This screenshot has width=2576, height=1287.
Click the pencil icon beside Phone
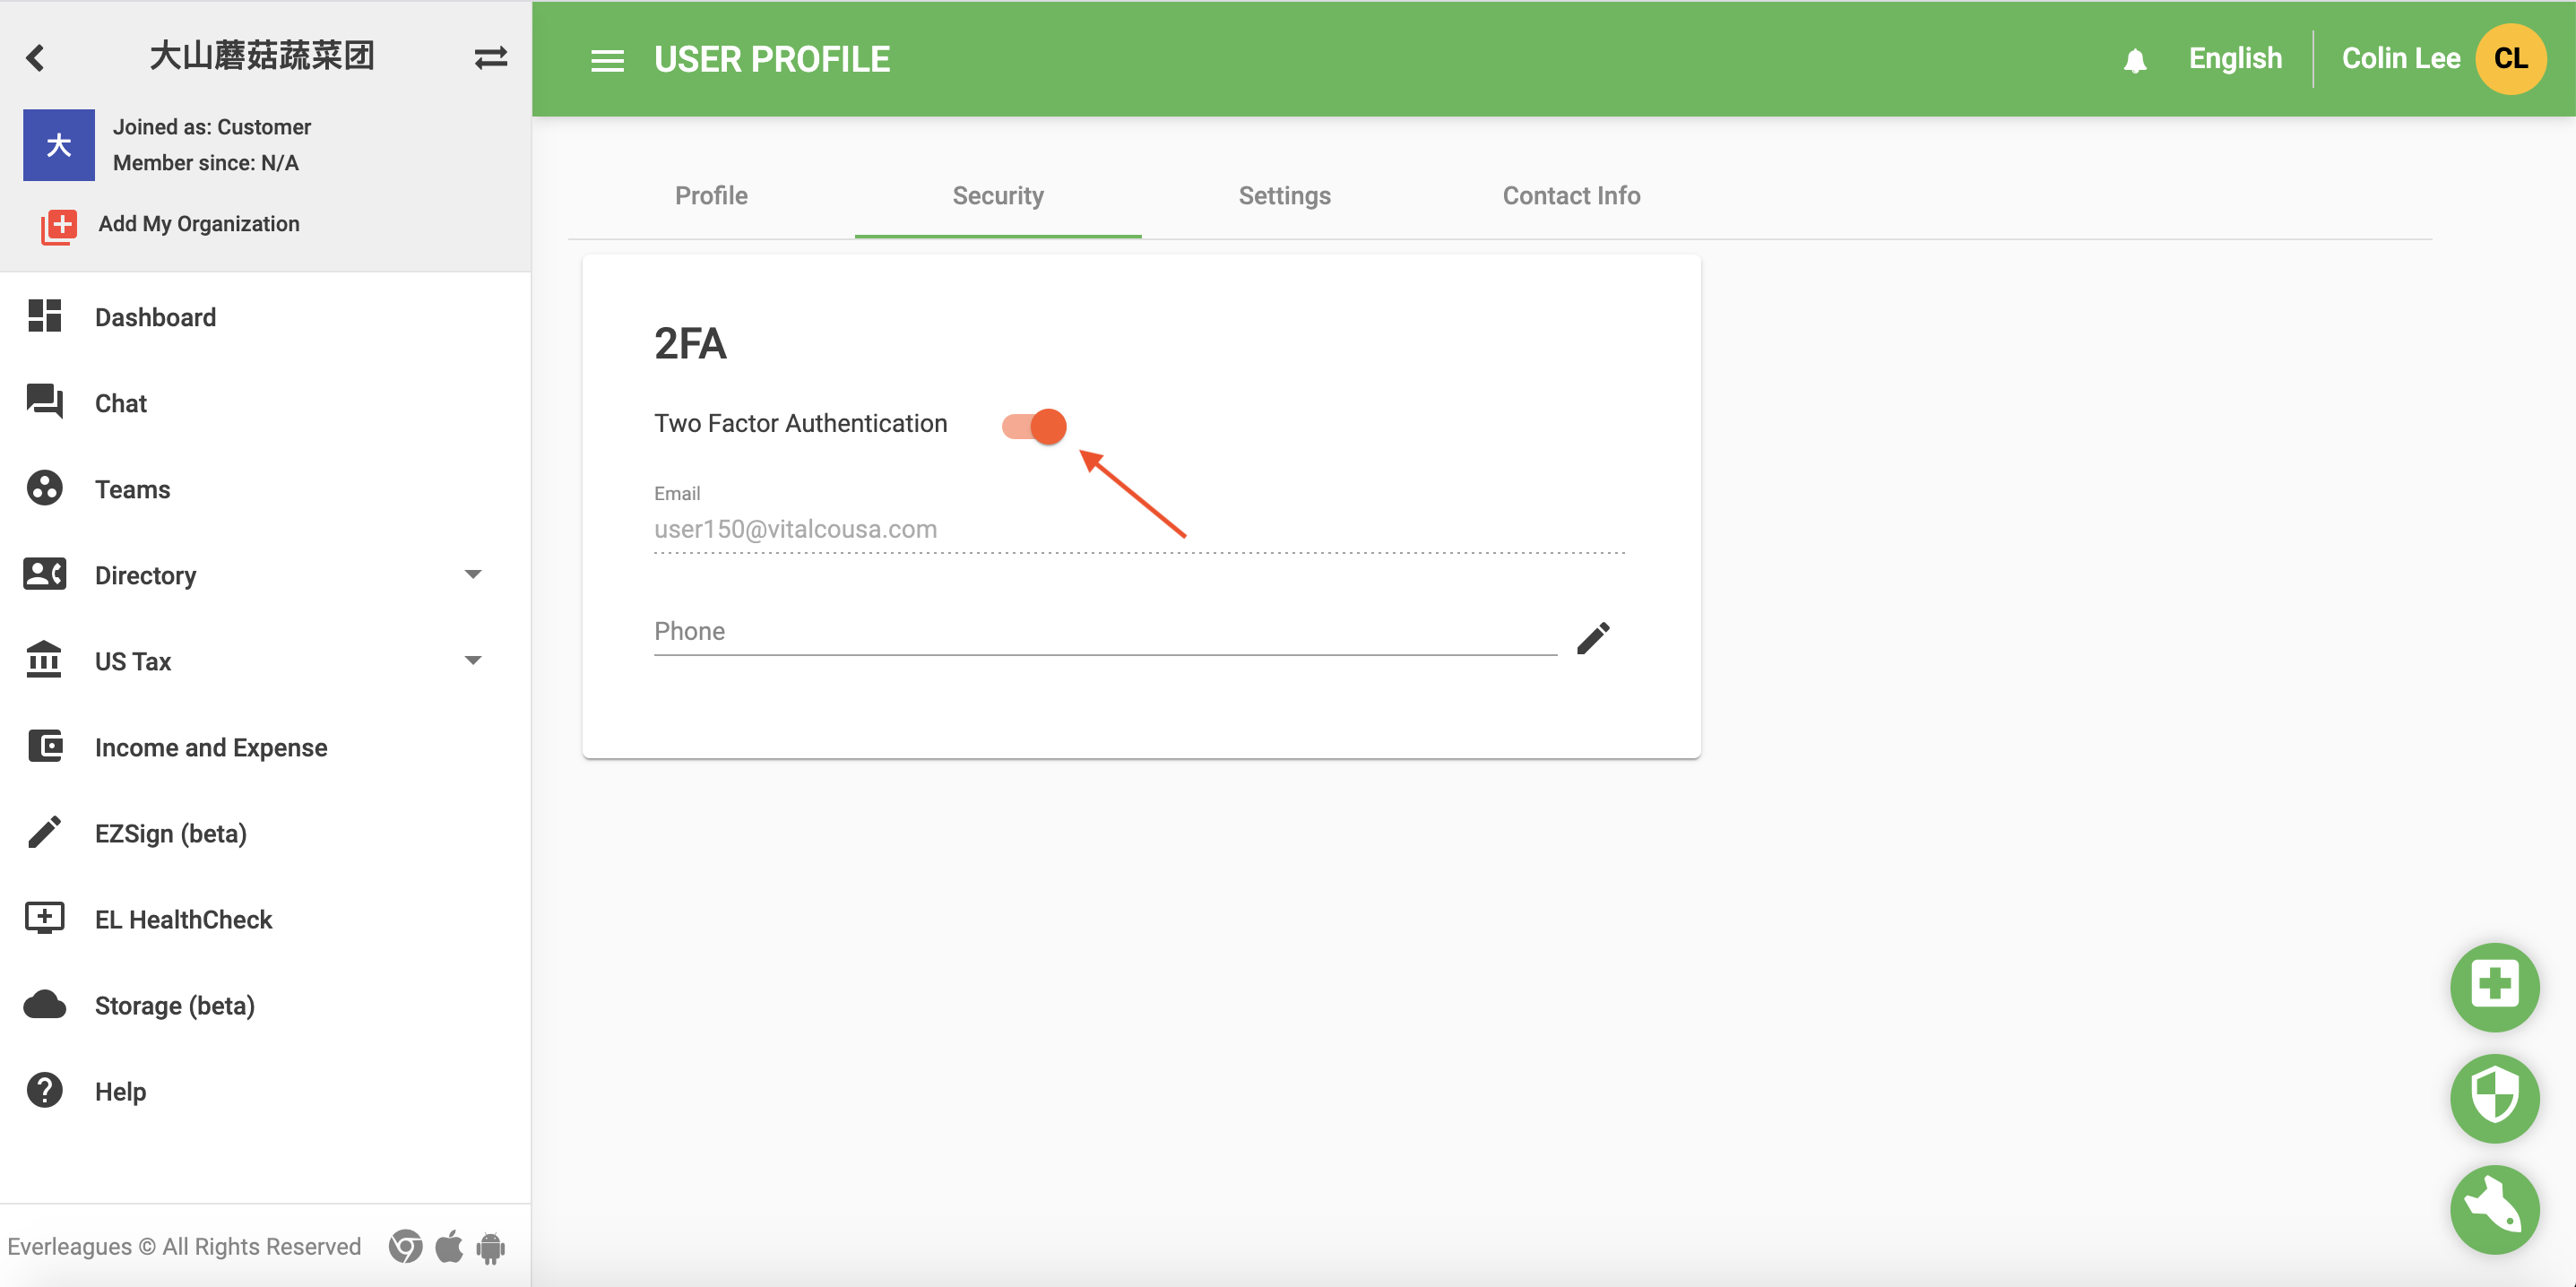tap(1593, 637)
